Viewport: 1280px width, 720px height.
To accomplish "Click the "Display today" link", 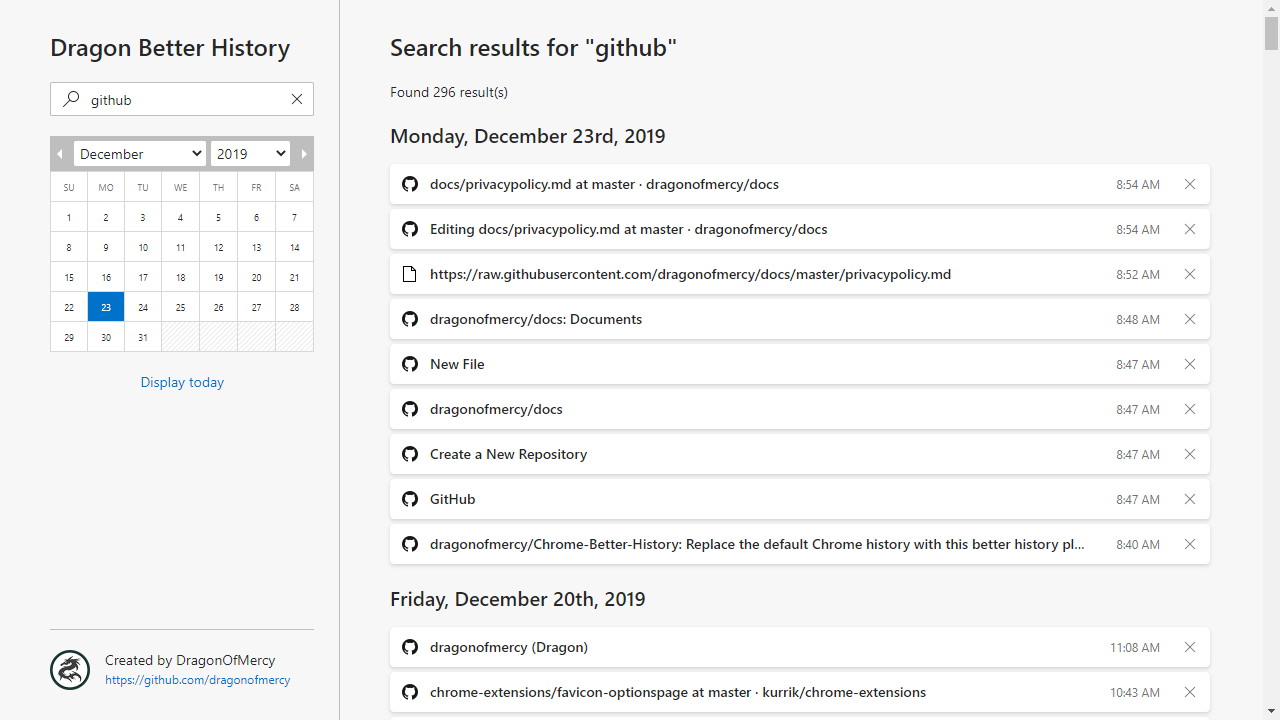I will click(x=182, y=382).
